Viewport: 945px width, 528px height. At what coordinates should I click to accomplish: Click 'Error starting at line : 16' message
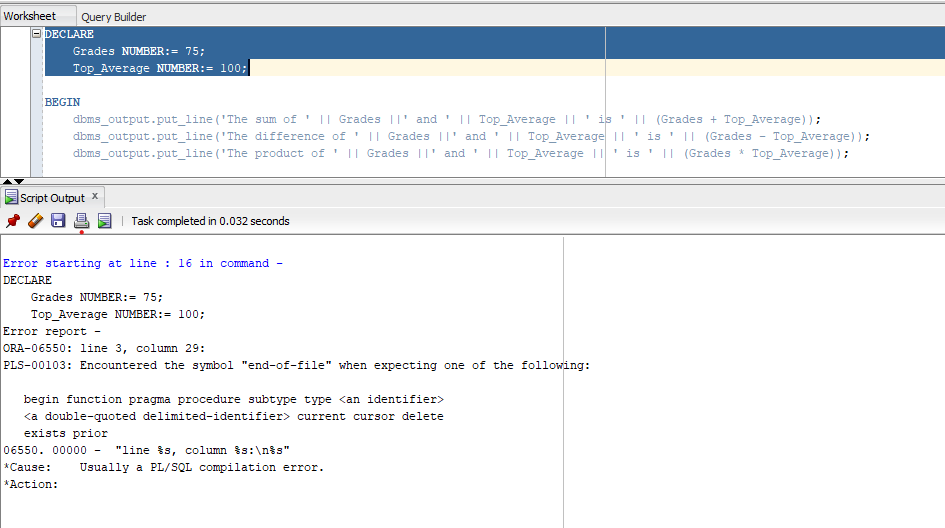tap(143, 263)
